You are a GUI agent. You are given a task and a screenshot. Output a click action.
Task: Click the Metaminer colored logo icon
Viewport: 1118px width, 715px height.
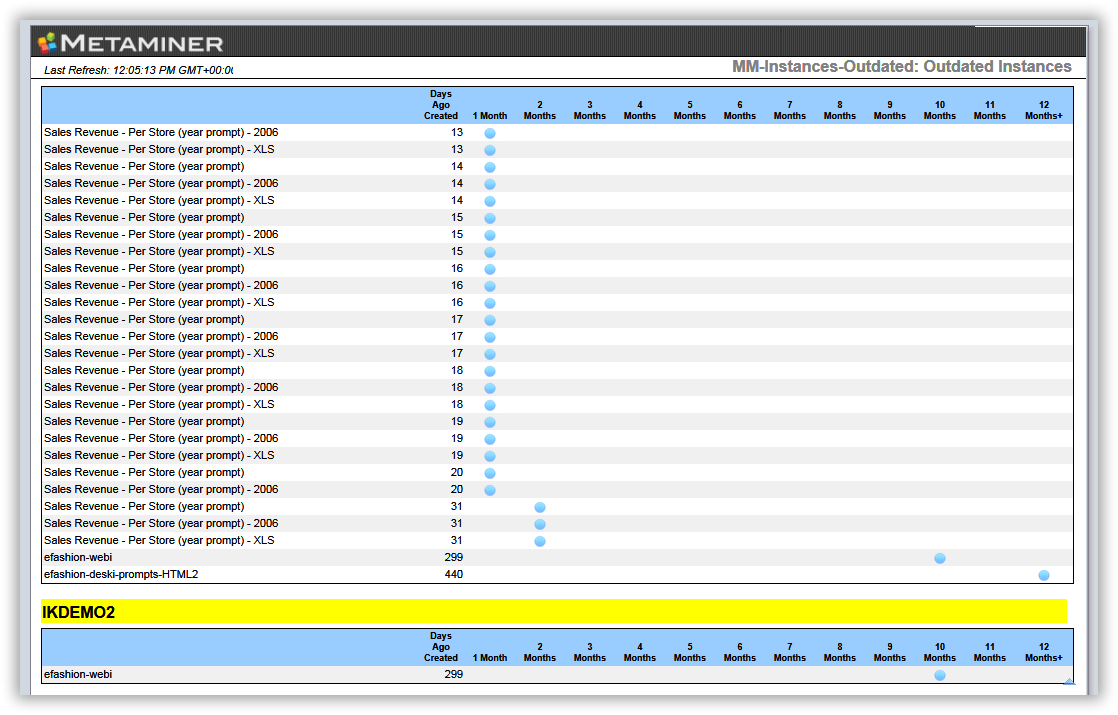coord(48,43)
